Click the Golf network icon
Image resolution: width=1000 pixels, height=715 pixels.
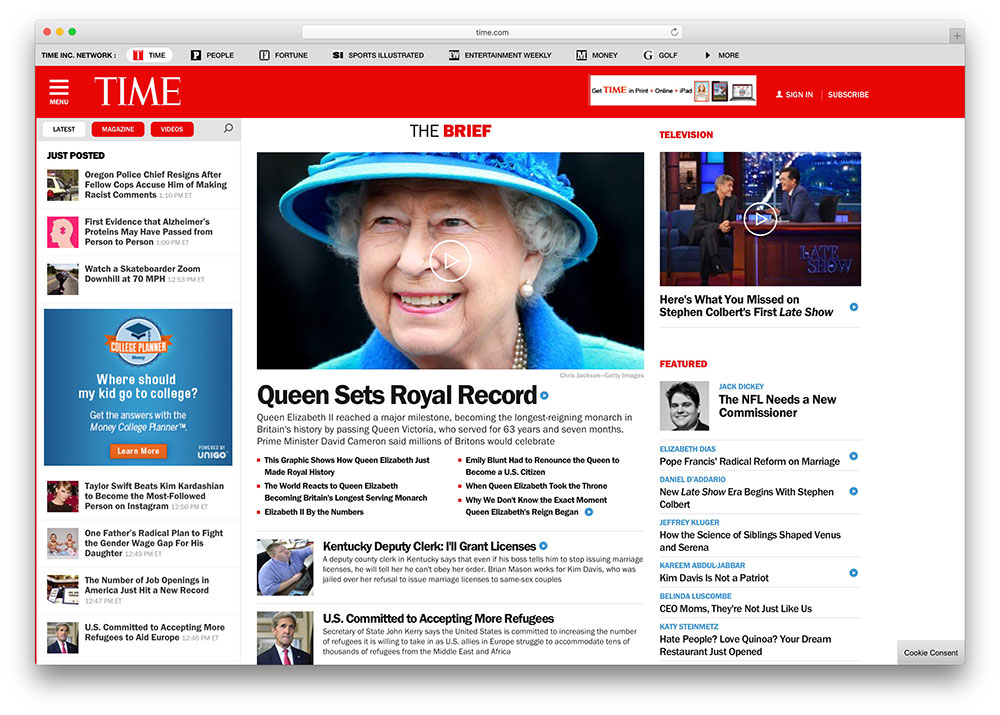point(648,55)
